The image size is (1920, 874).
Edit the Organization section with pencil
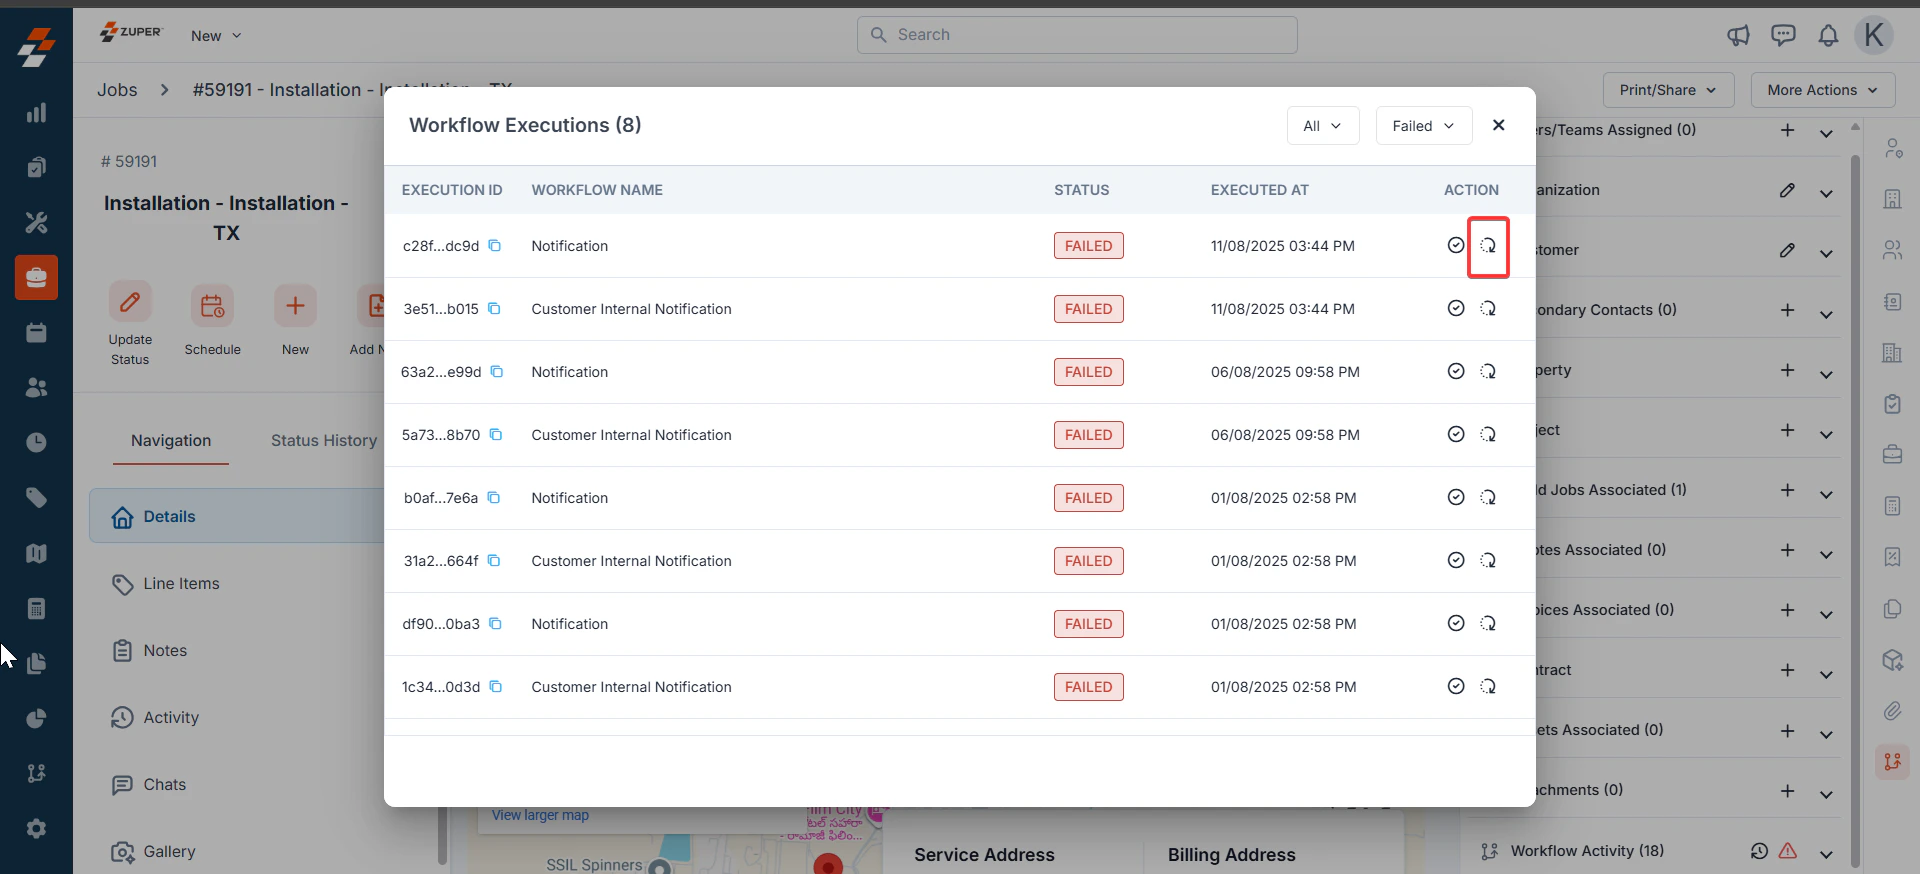tap(1787, 190)
